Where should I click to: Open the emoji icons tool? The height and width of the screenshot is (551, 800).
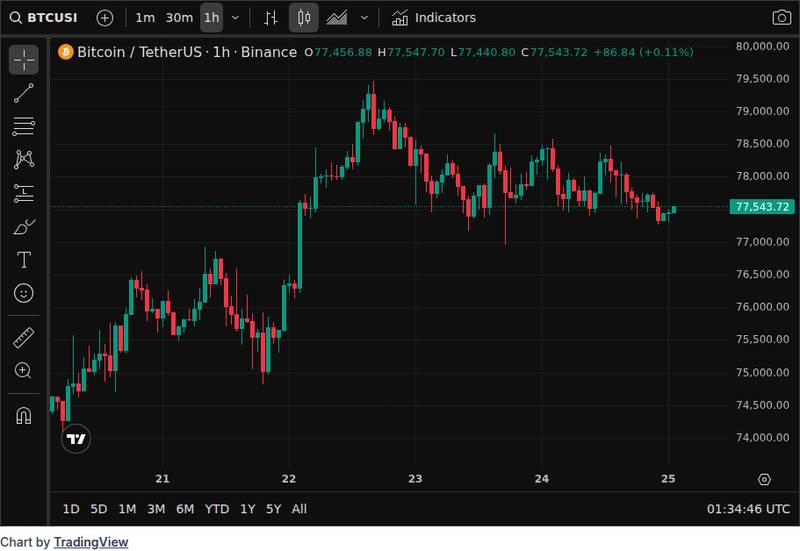coord(23,293)
